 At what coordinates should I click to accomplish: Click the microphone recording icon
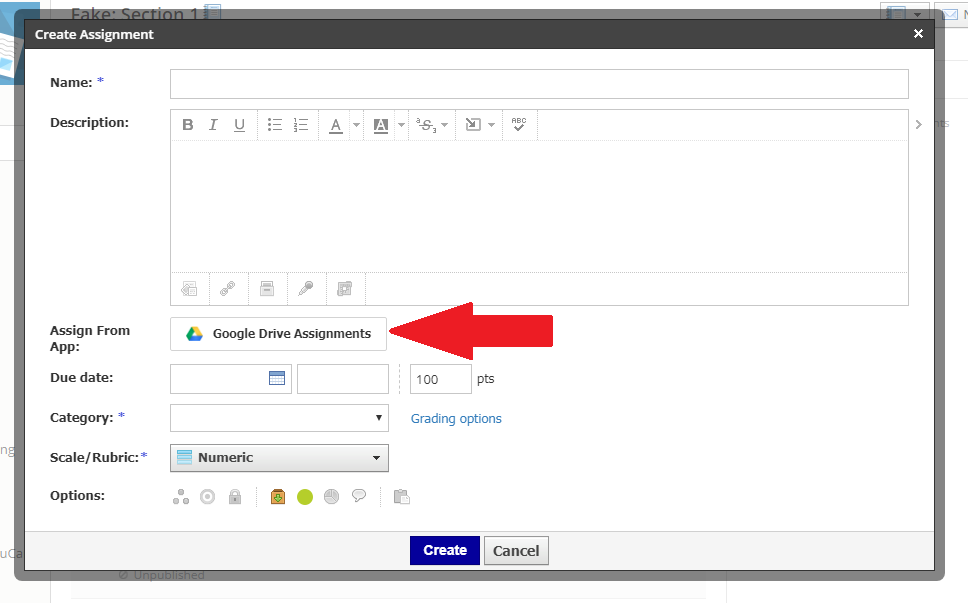pyautogui.click(x=306, y=288)
